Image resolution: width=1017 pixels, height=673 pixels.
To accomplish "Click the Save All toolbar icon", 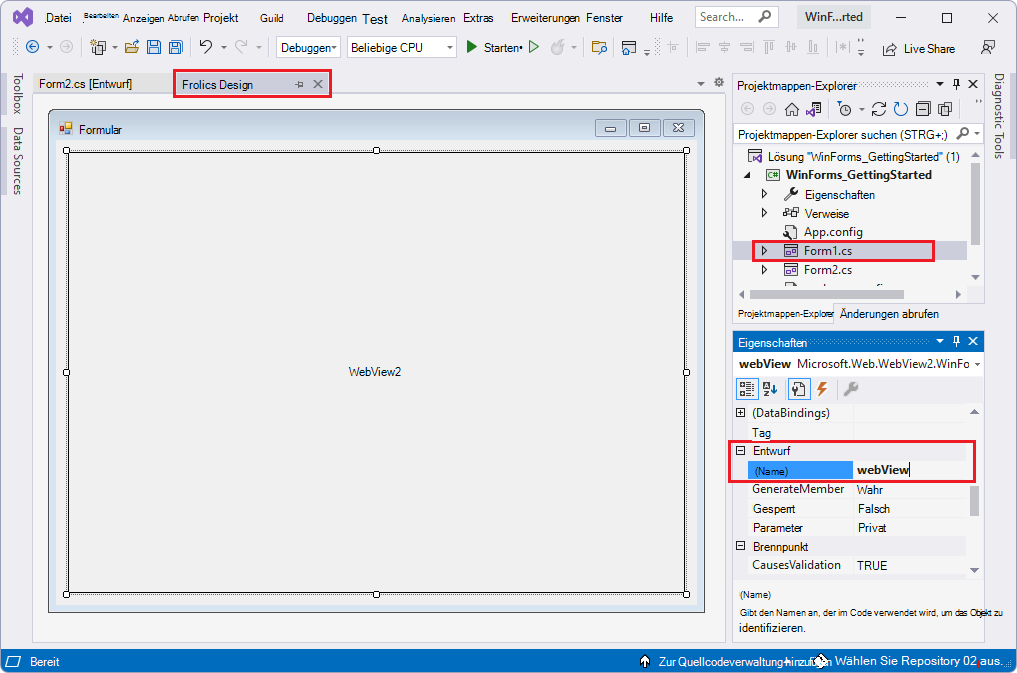I will point(174,48).
